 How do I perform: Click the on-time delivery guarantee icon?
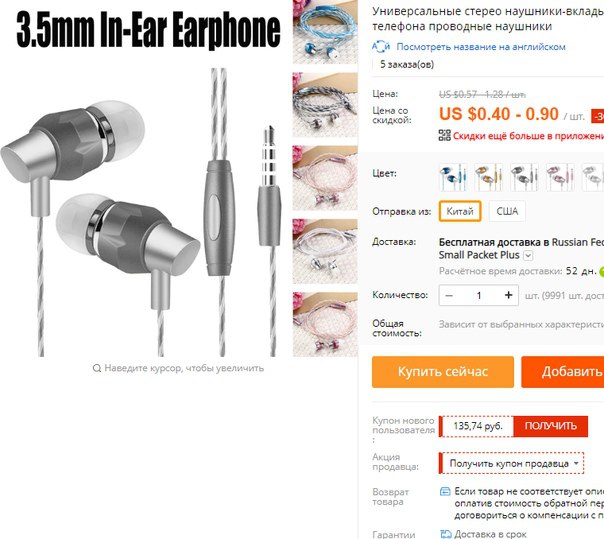click(x=445, y=534)
